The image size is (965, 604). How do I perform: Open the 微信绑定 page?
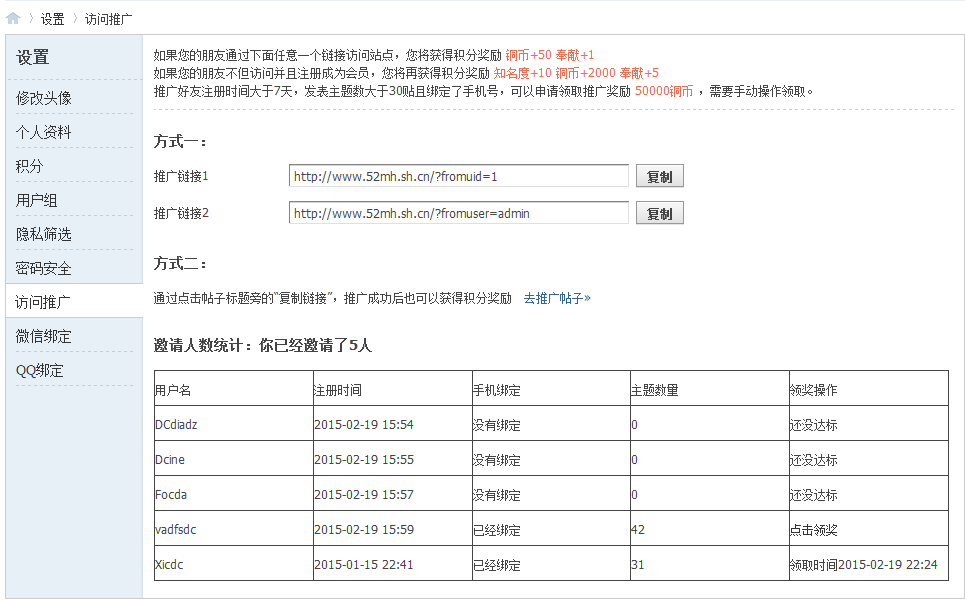(x=36, y=335)
